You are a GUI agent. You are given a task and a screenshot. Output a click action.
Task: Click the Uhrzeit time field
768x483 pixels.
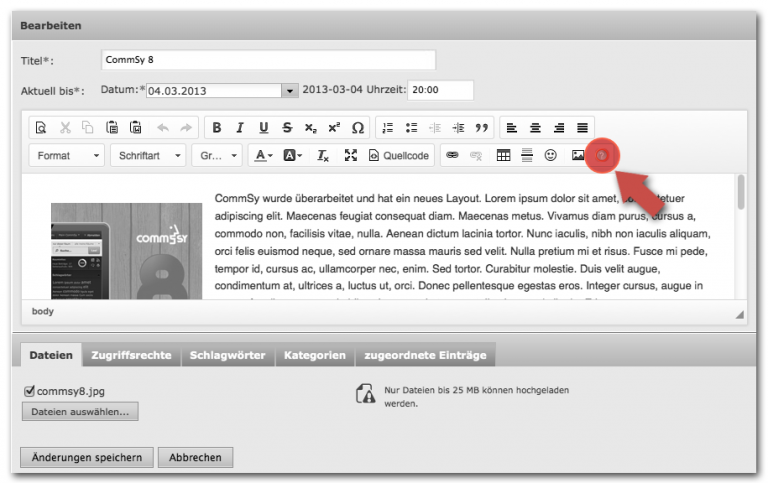440,90
